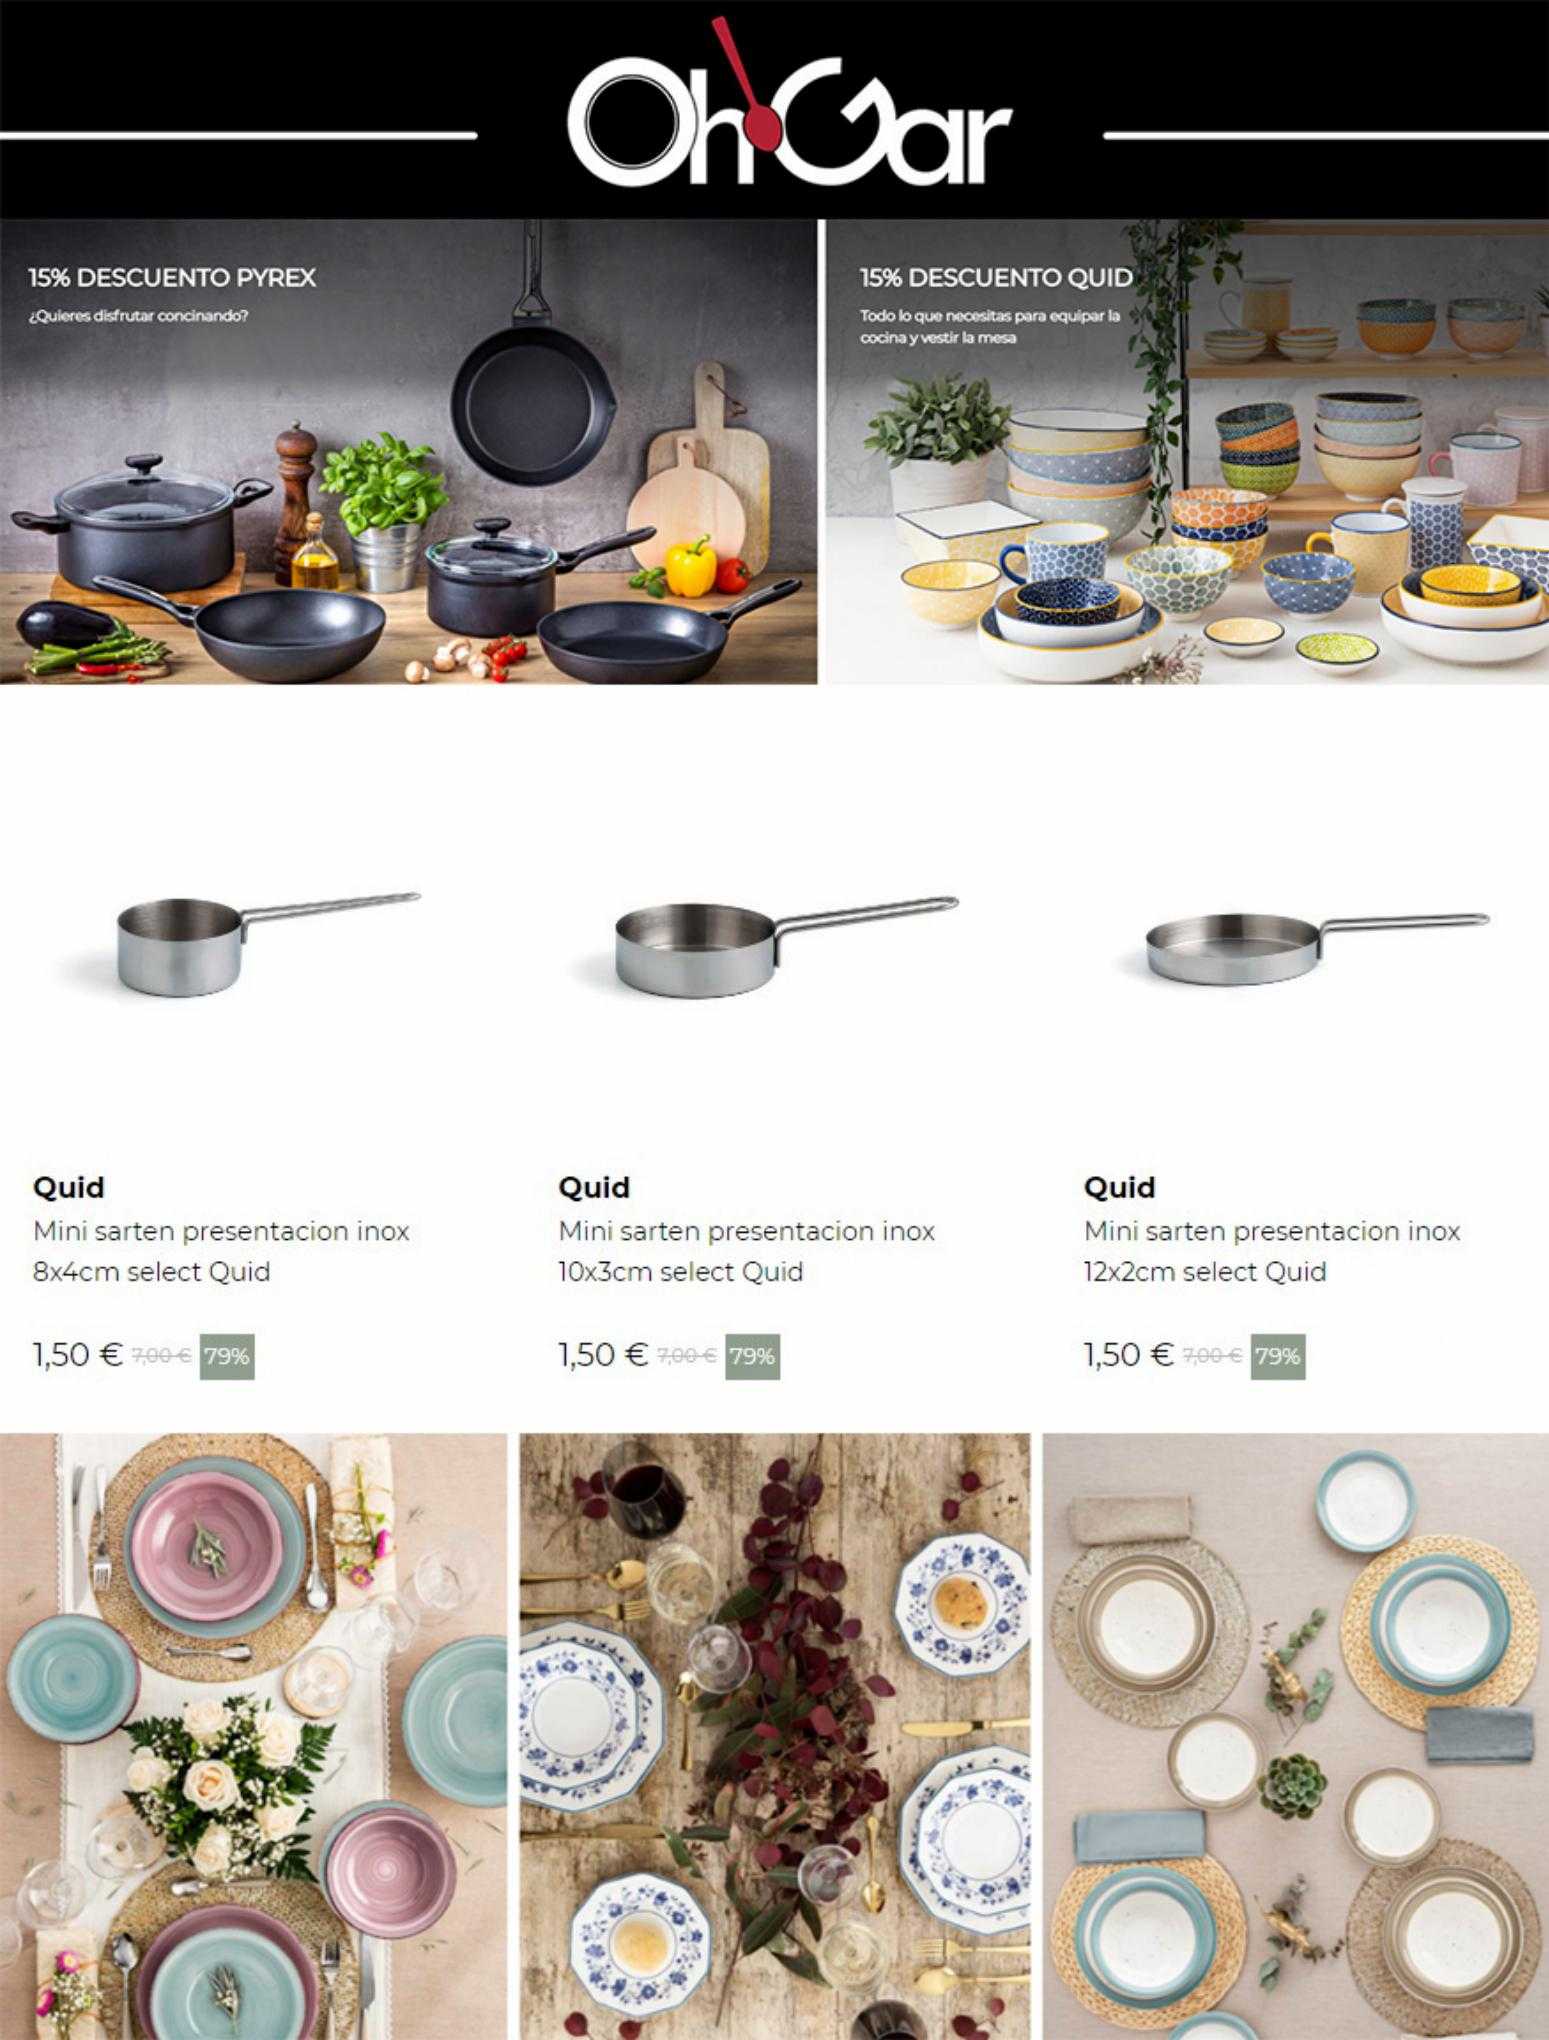Screen dimensions: 1549x2040
Task: Click the Quid brand above the 8x4cm pan
Action: point(69,1187)
